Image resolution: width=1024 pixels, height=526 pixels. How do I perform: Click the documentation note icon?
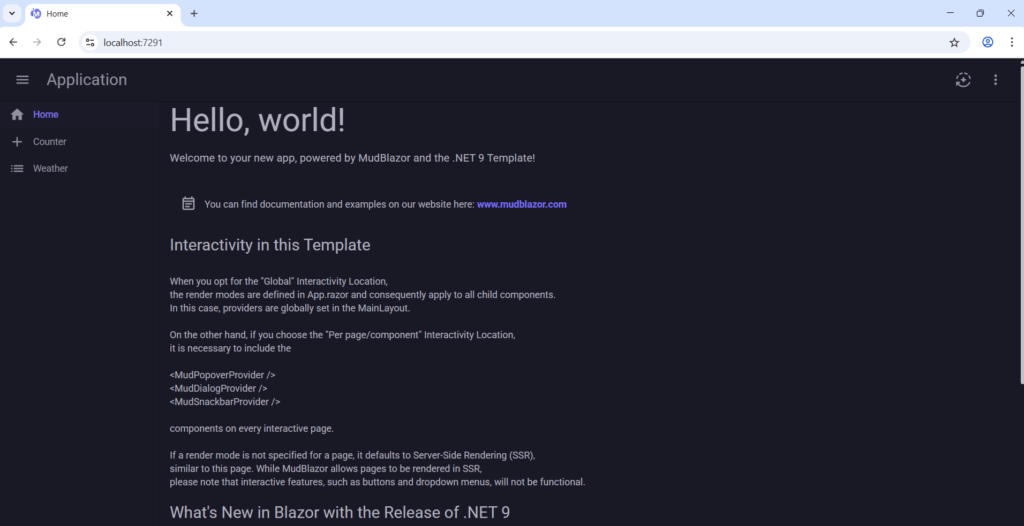(188, 204)
